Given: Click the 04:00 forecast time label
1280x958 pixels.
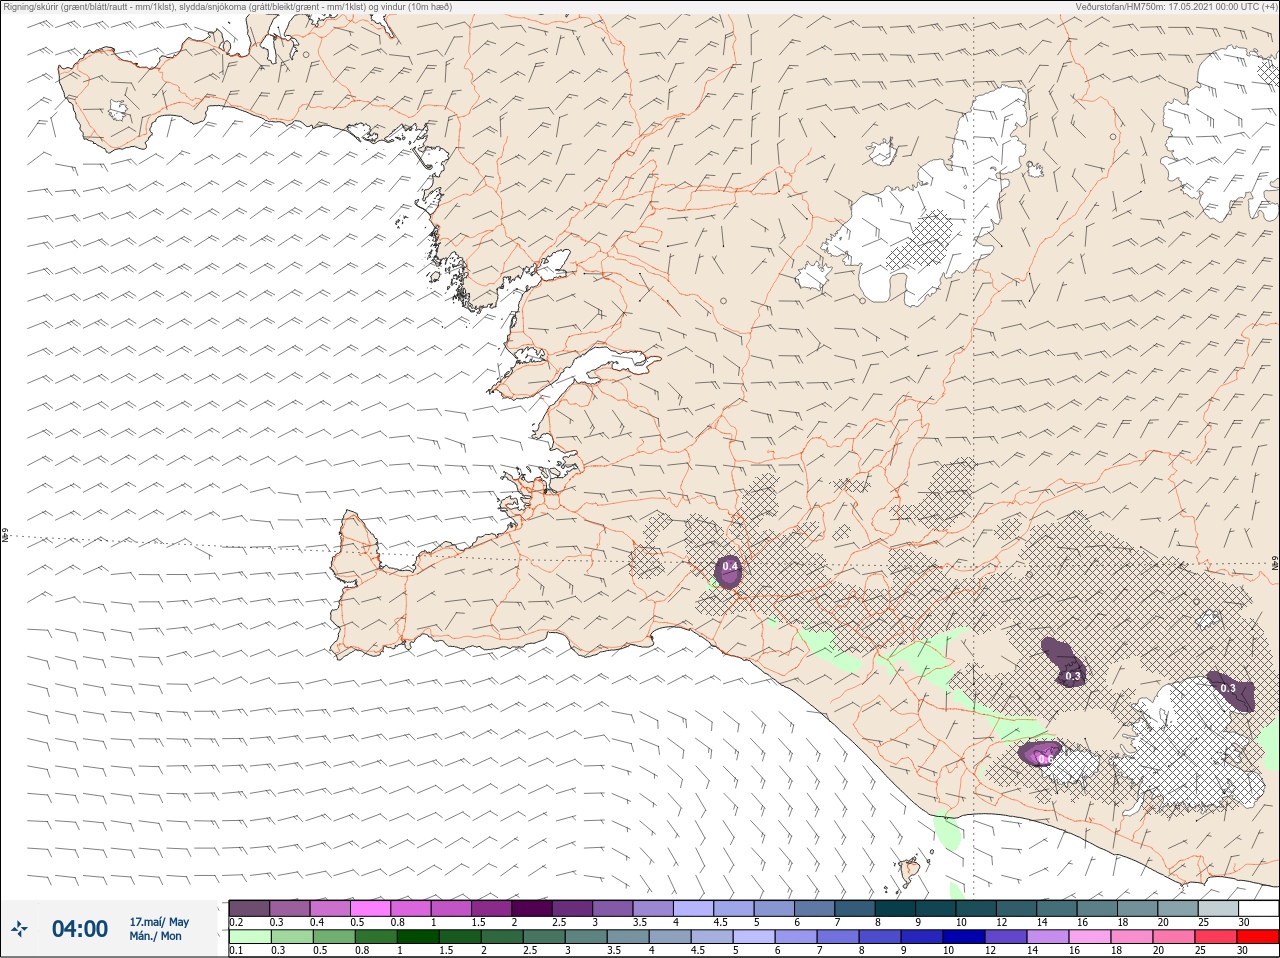Looking at the screenshot, I should point(80,929).
